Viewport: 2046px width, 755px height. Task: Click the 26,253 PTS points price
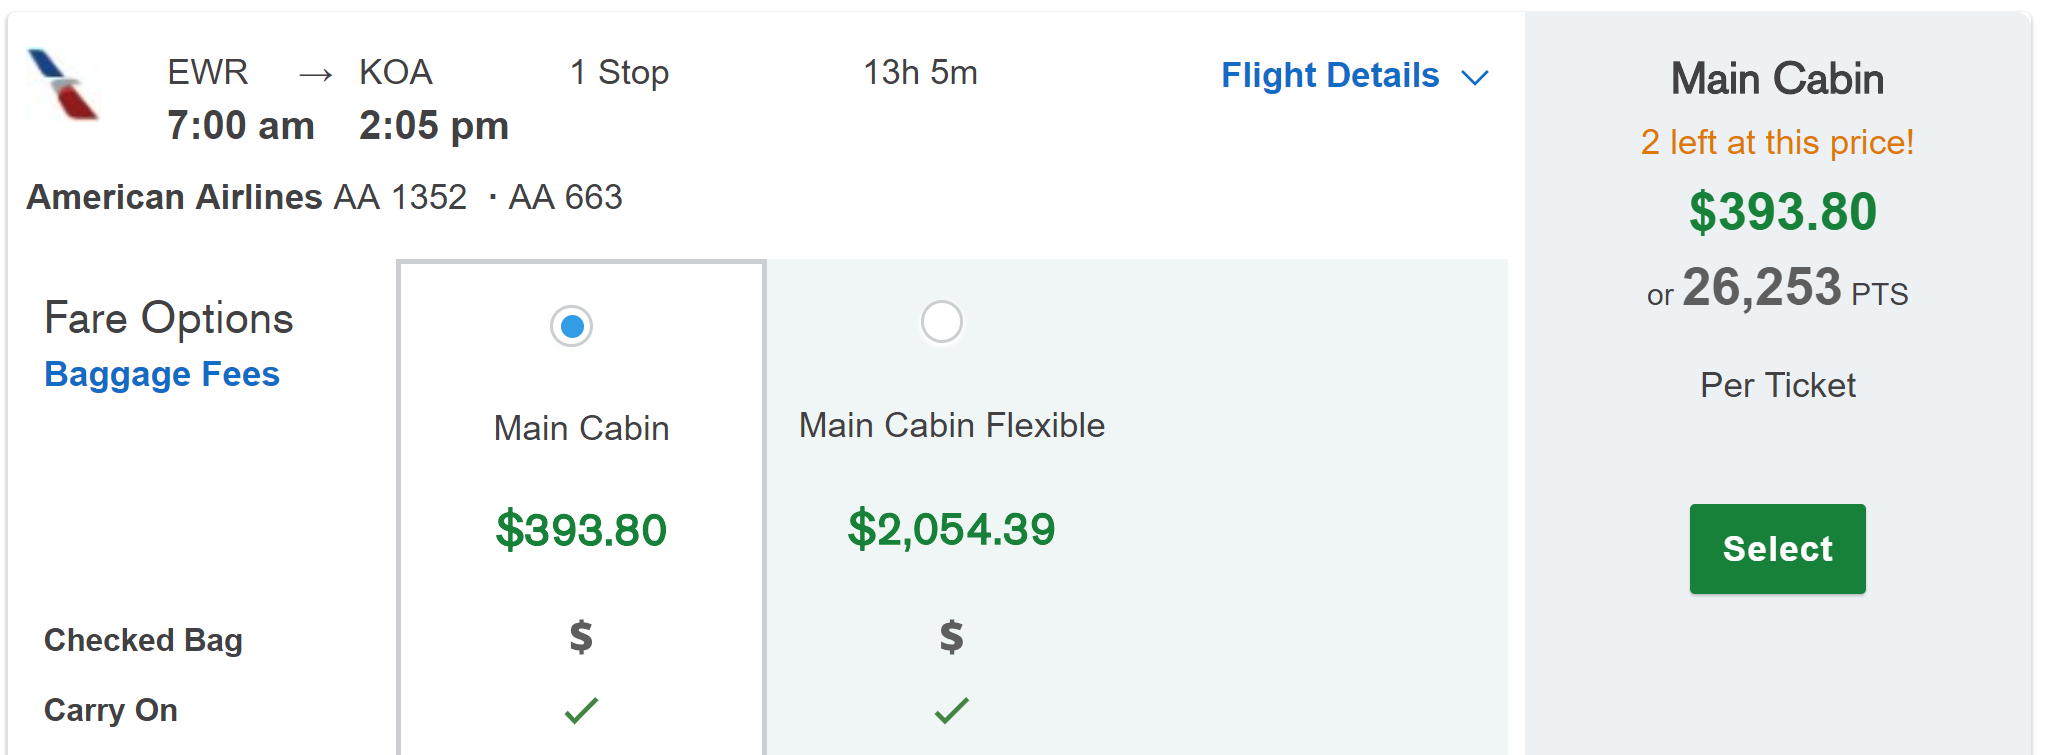click(1777, 289)
